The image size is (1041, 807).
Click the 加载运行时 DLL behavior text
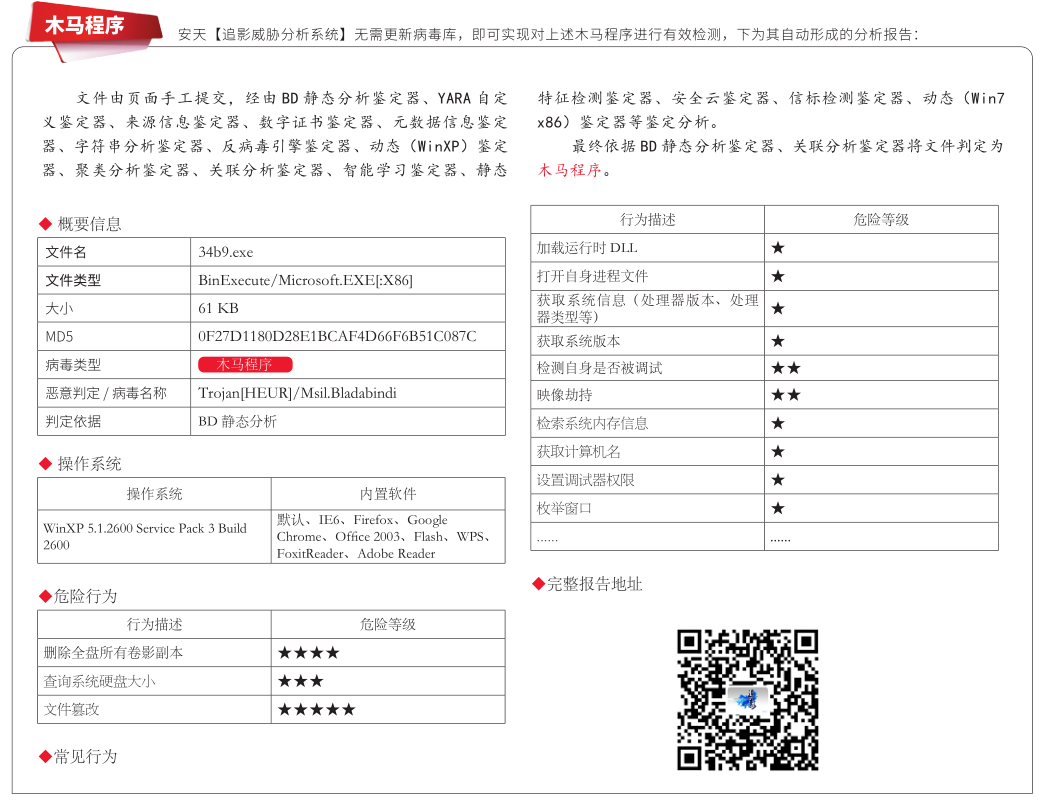coord(587,248)
